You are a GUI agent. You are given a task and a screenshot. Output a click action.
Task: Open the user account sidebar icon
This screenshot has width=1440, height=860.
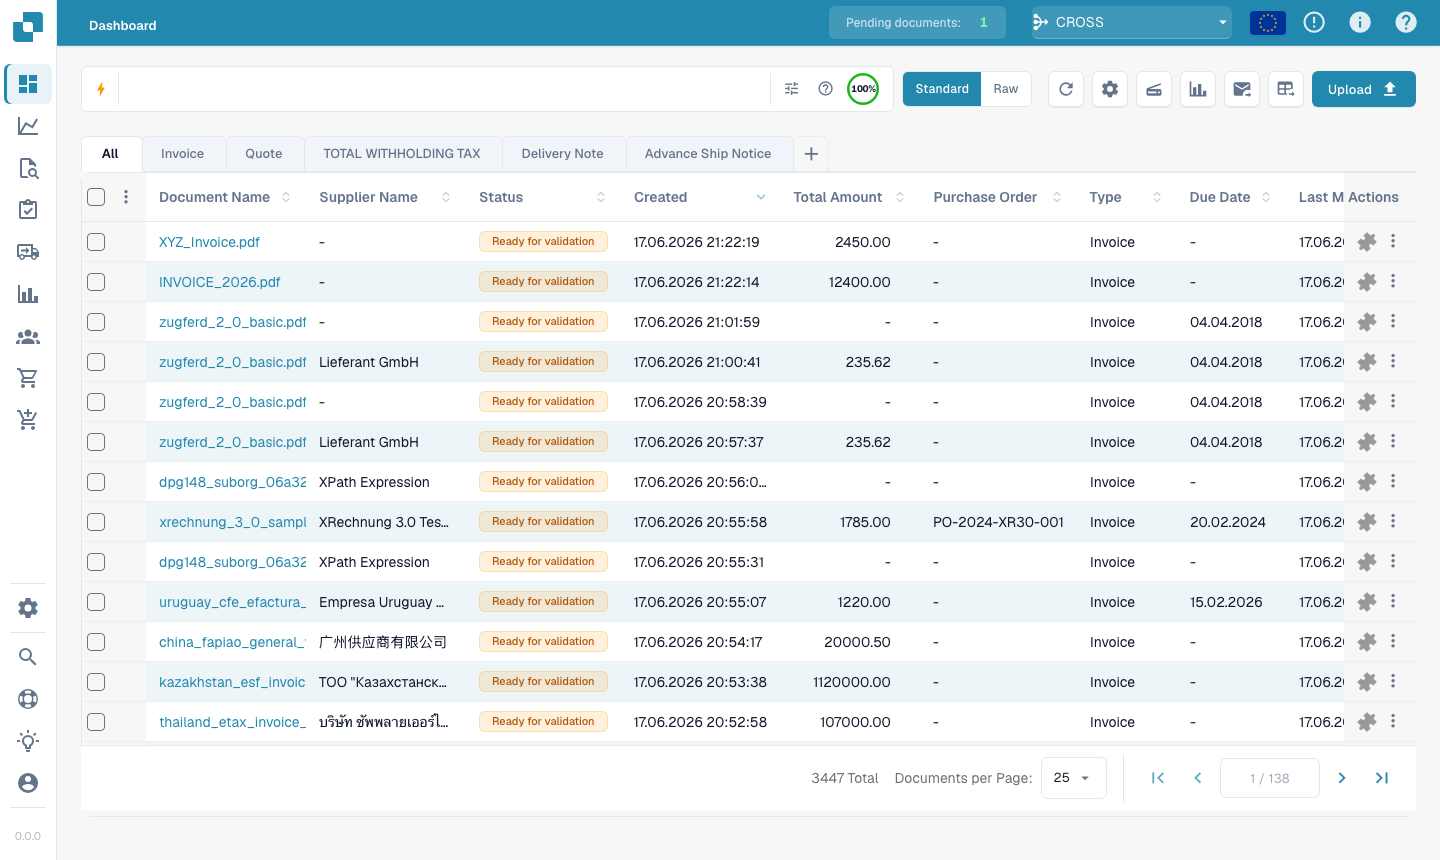(28, 783)
